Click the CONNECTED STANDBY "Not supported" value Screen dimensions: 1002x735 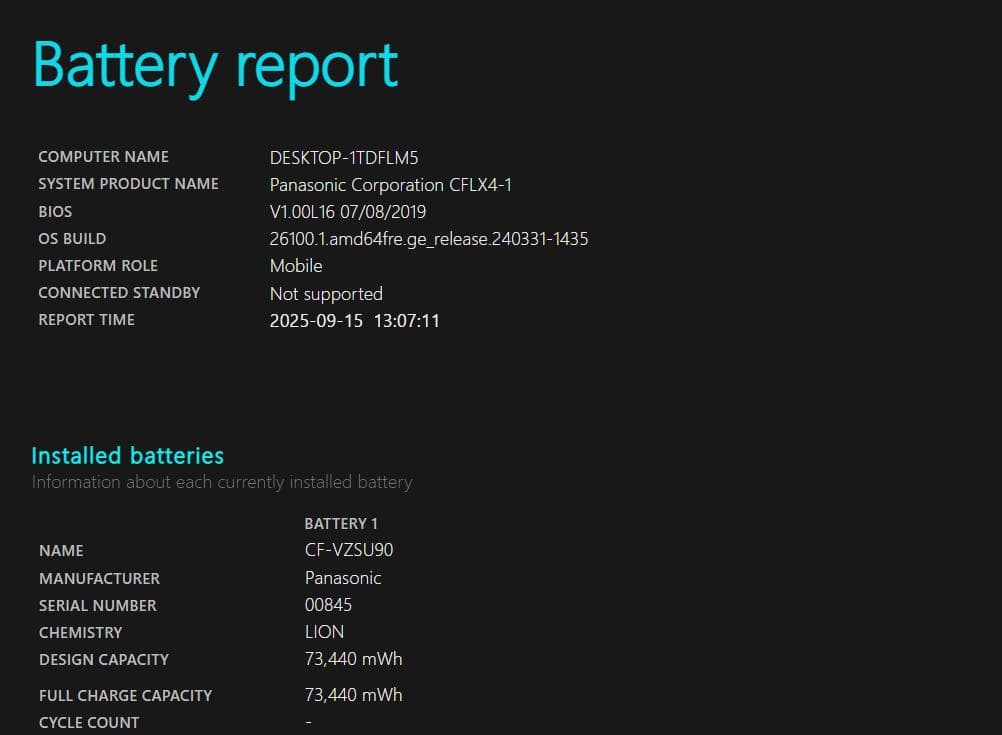coord(326,294)
